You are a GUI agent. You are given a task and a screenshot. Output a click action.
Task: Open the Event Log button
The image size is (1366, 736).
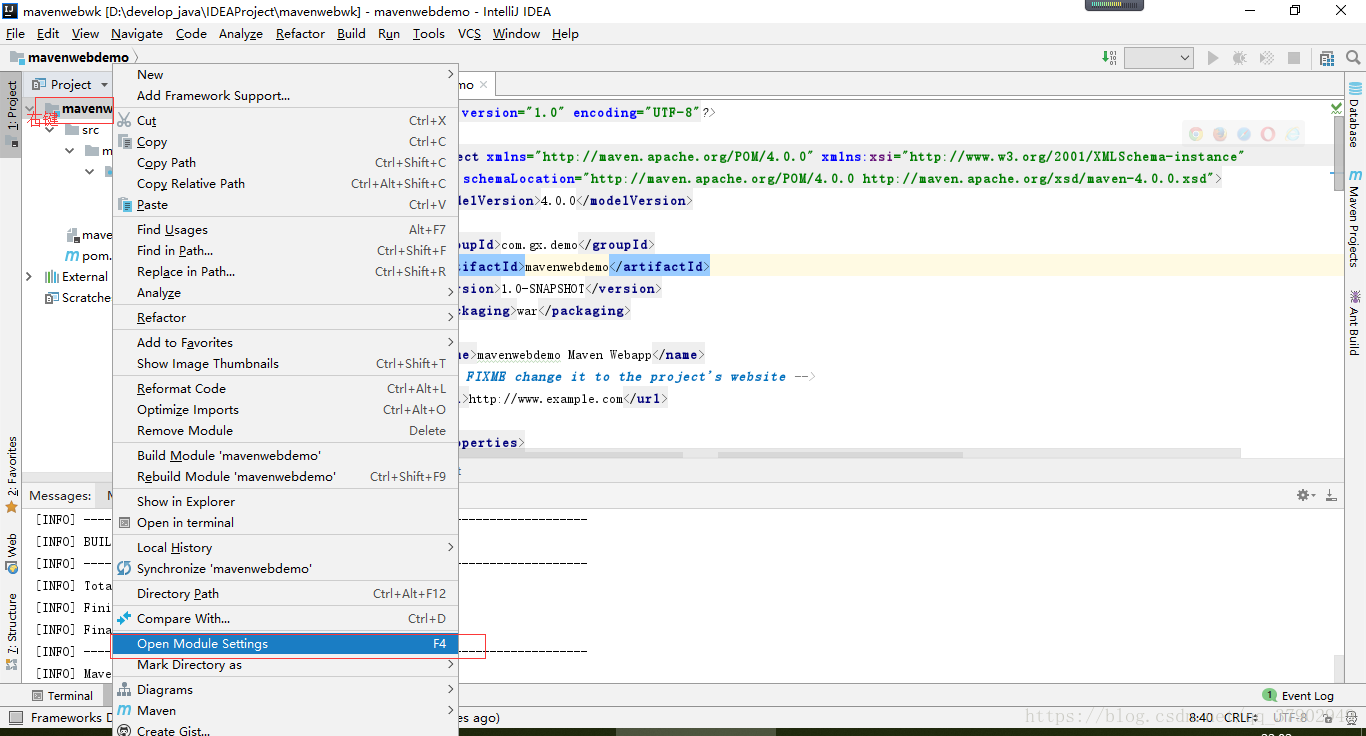(x=1298, y=696)
